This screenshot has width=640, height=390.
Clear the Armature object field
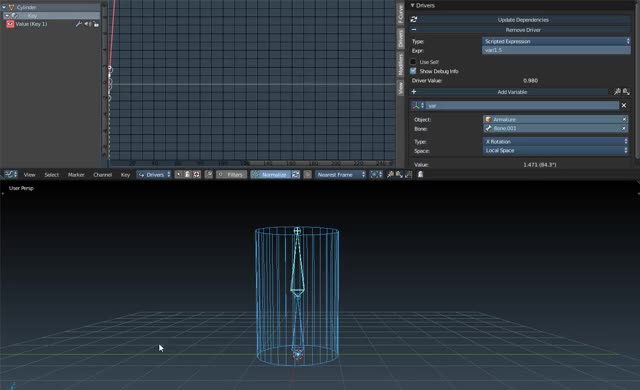click(624, 119)
